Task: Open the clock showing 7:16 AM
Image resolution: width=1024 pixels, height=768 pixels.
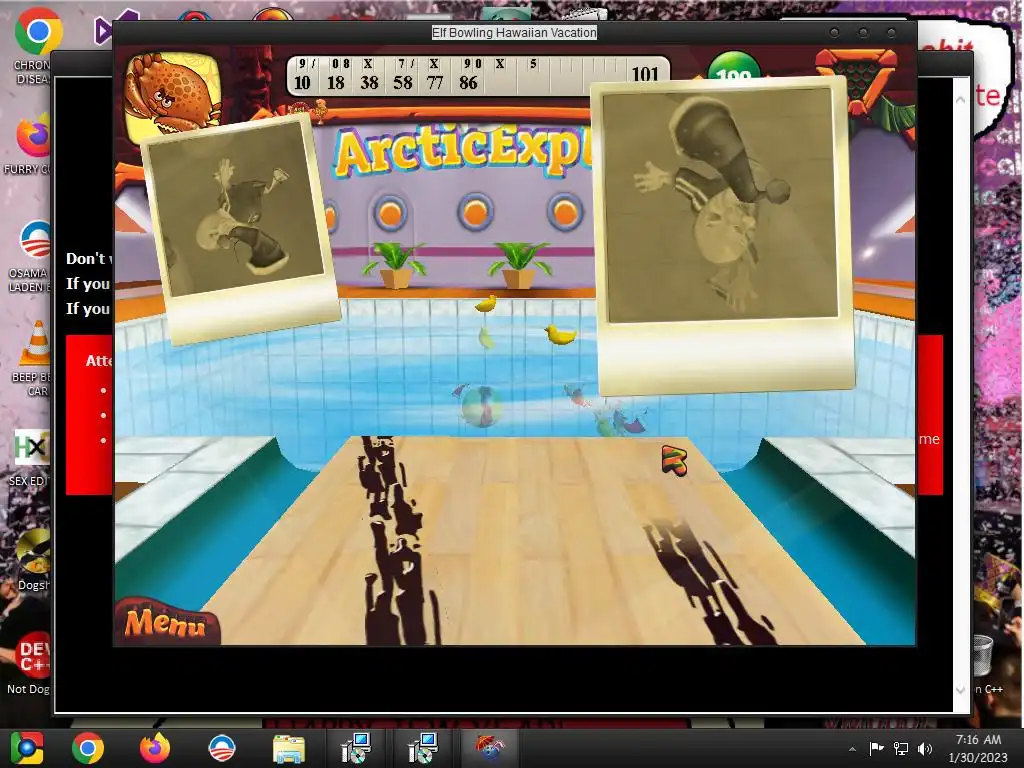Action: (978, 748)
